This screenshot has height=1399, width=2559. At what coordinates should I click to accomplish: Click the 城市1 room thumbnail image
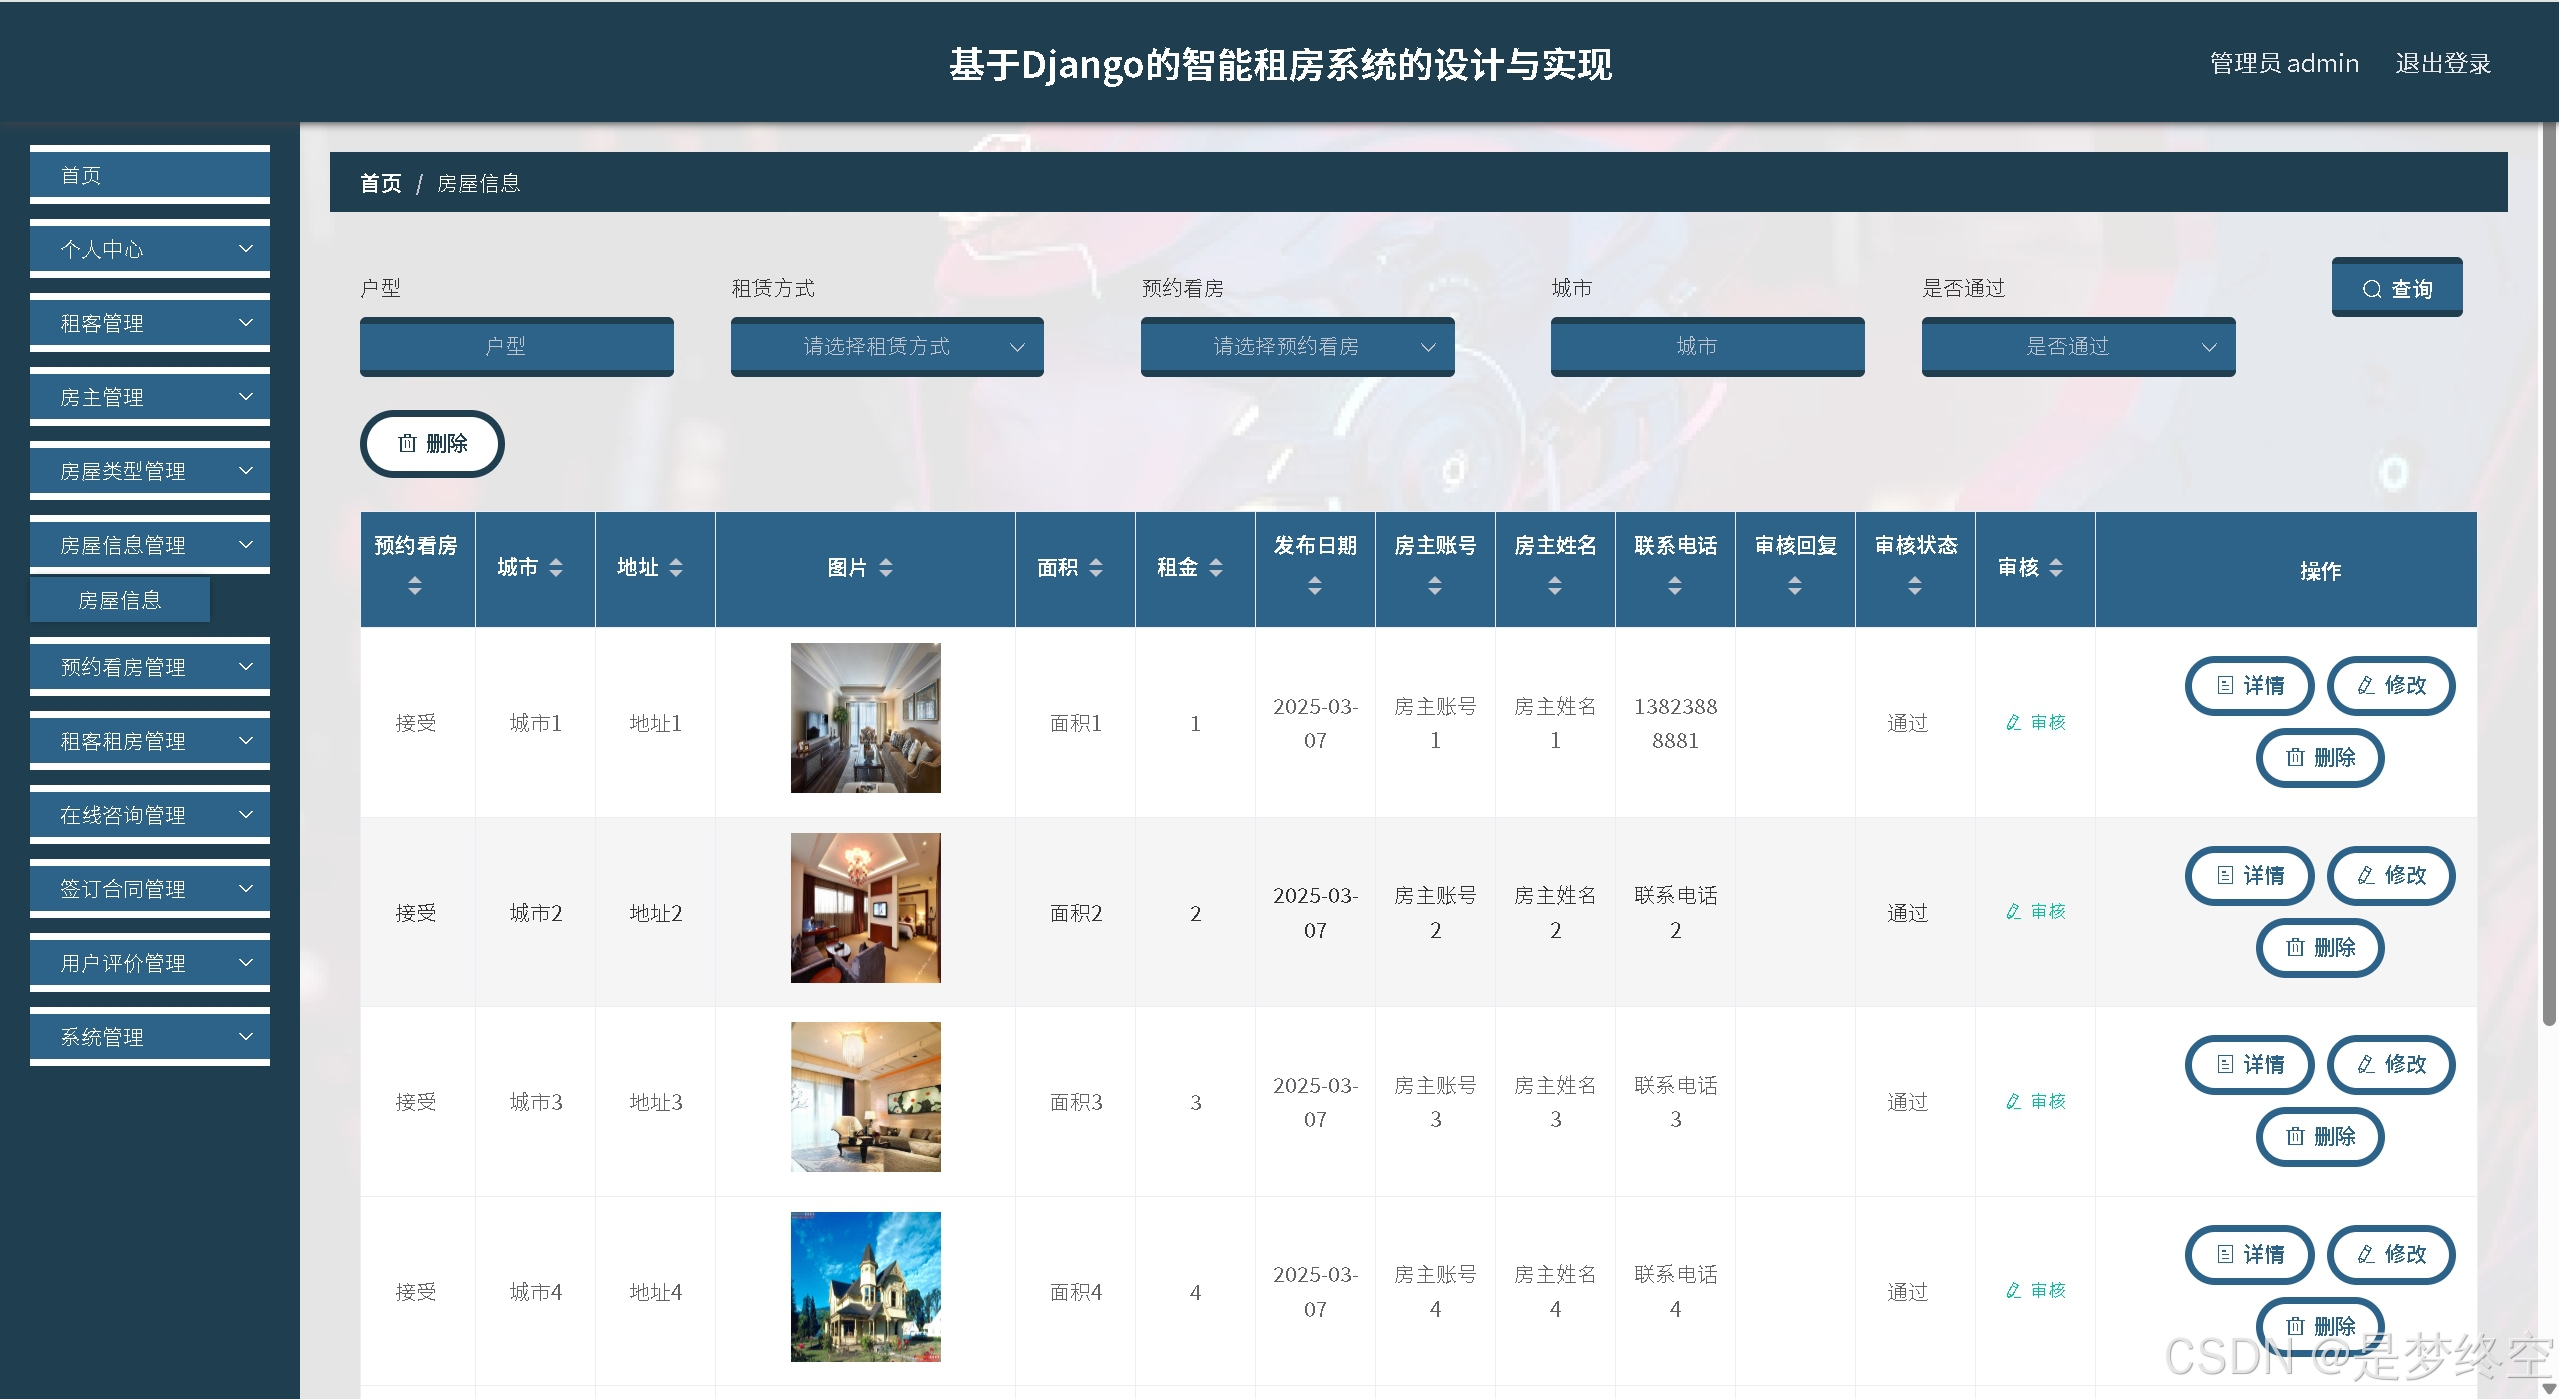coord(865,718)
